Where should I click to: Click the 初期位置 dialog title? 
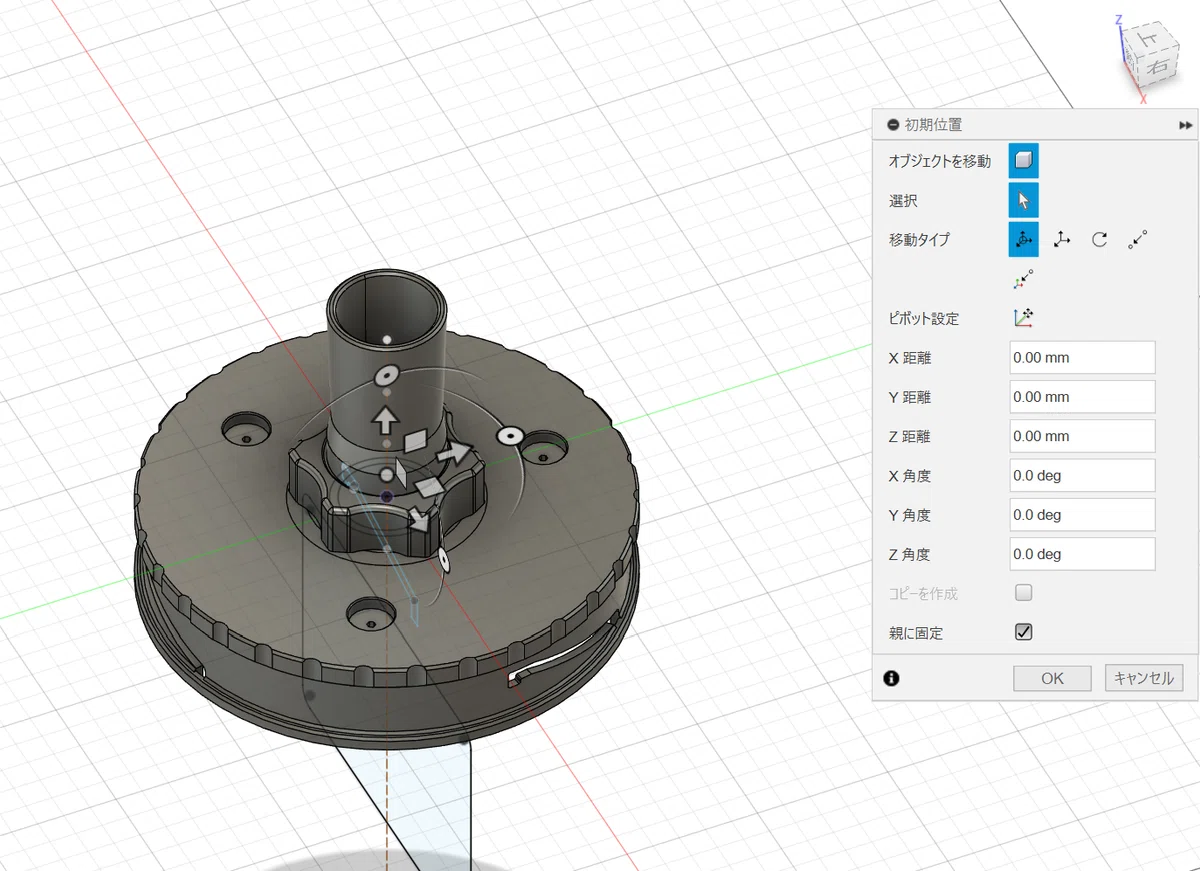934,125
